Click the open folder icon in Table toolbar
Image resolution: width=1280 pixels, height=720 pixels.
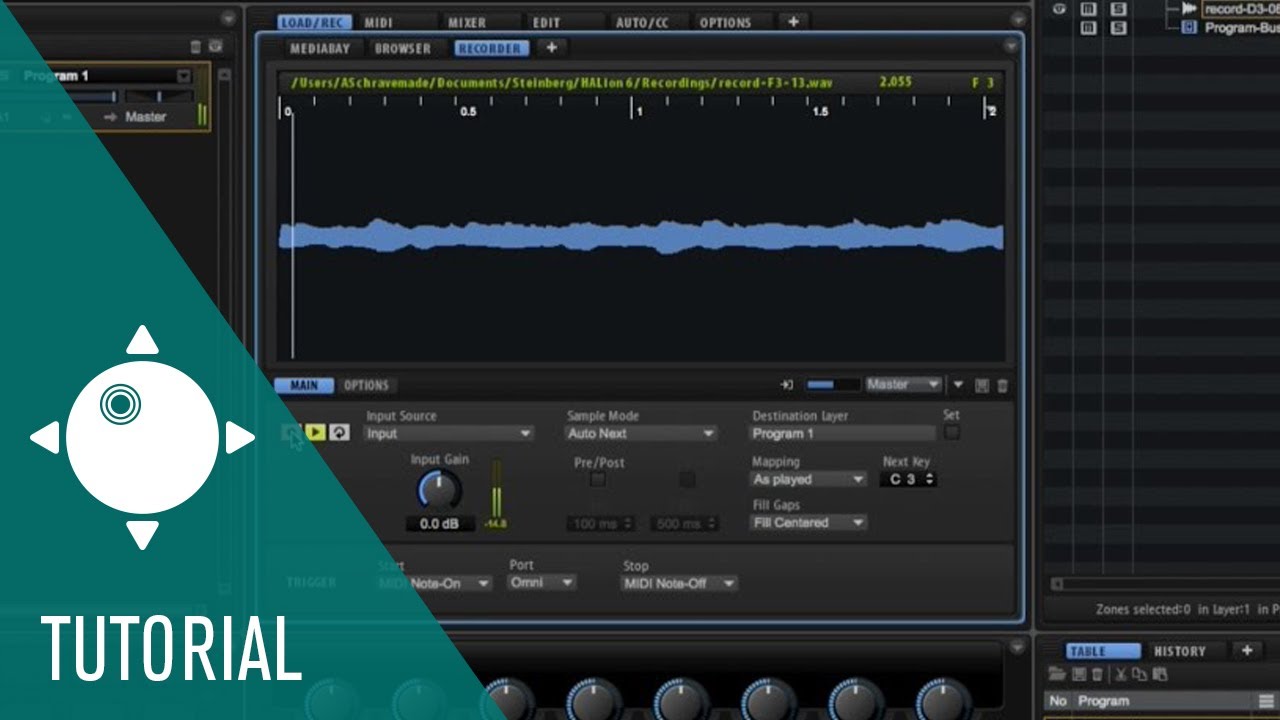1057,675
